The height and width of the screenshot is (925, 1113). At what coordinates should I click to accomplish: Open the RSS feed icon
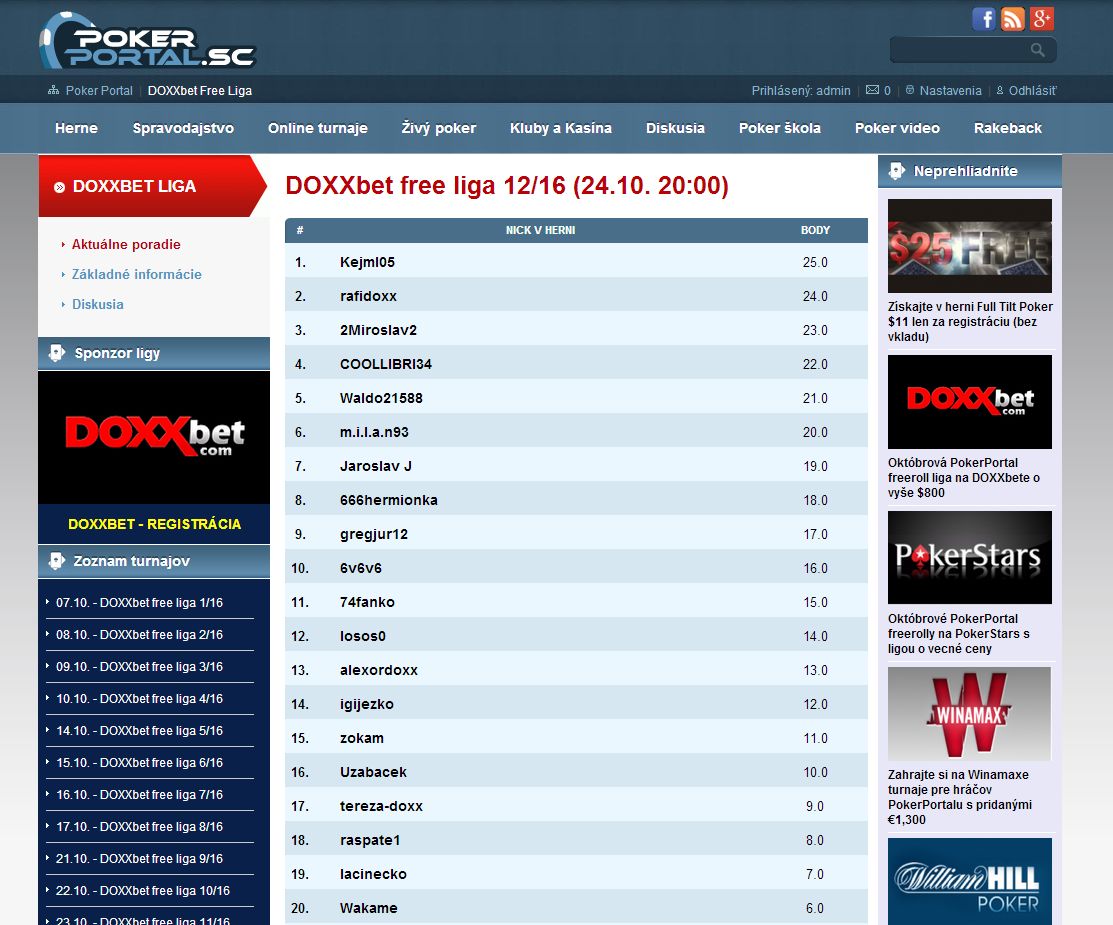click(x=1013, y=19)
